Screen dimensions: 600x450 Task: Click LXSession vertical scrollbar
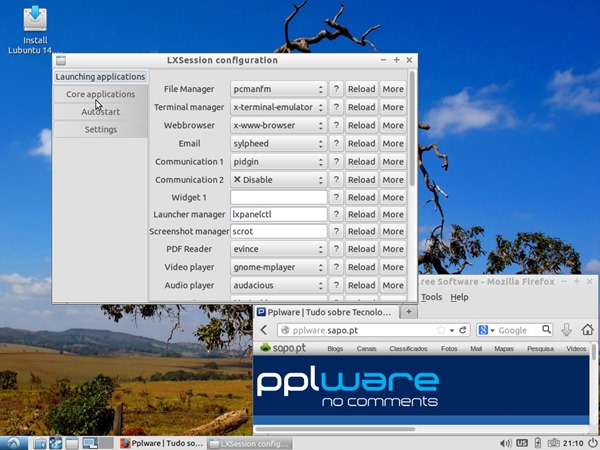click(x=412, y=128)
